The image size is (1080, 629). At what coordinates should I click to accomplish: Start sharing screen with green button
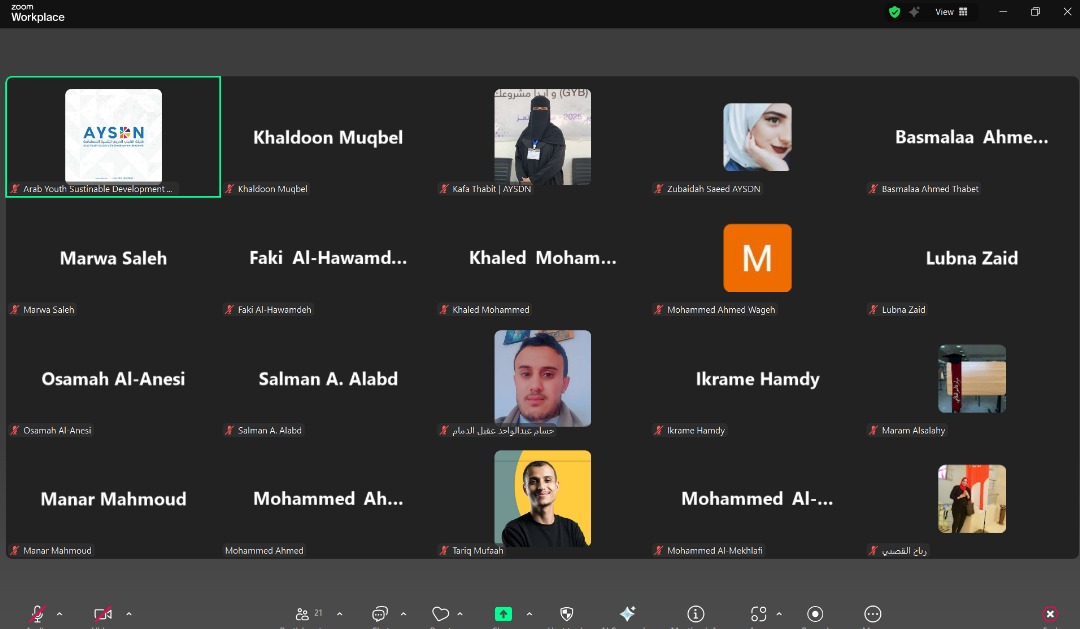[x=503, y=614]
